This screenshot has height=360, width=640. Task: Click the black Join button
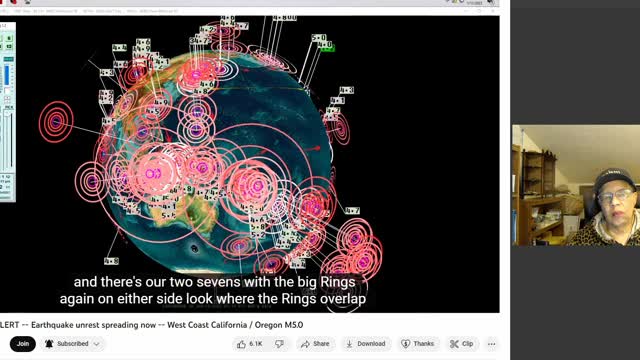pyautogui.click(x=23, y=344)
